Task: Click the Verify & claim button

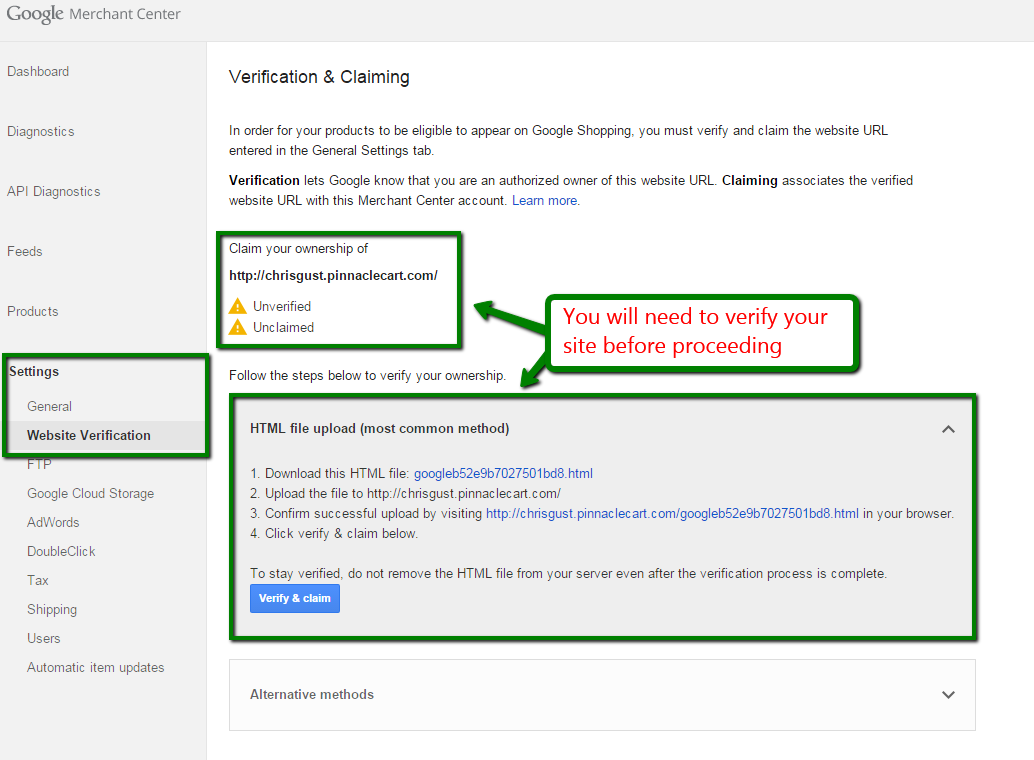Action: [x=295, y=598]
